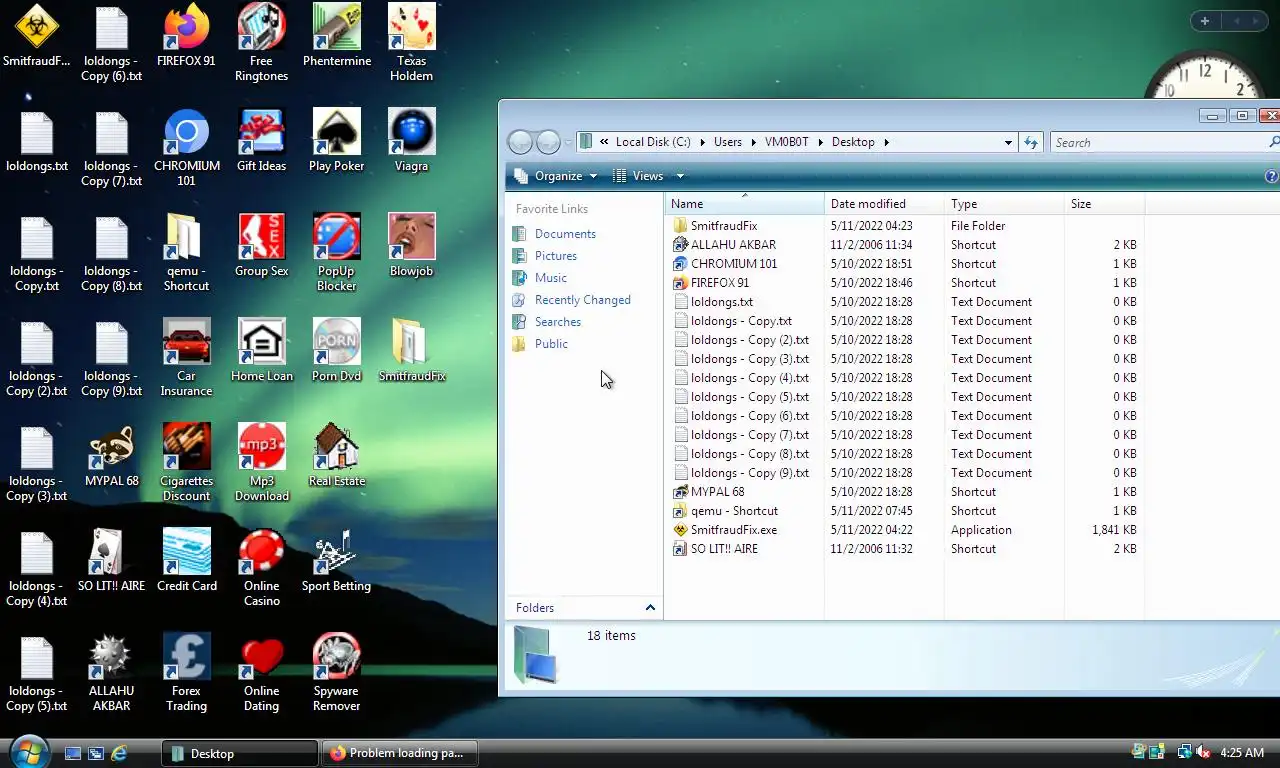Select Credit Card desktop shortcut
1280x768 pixels.
pos(186,561)
